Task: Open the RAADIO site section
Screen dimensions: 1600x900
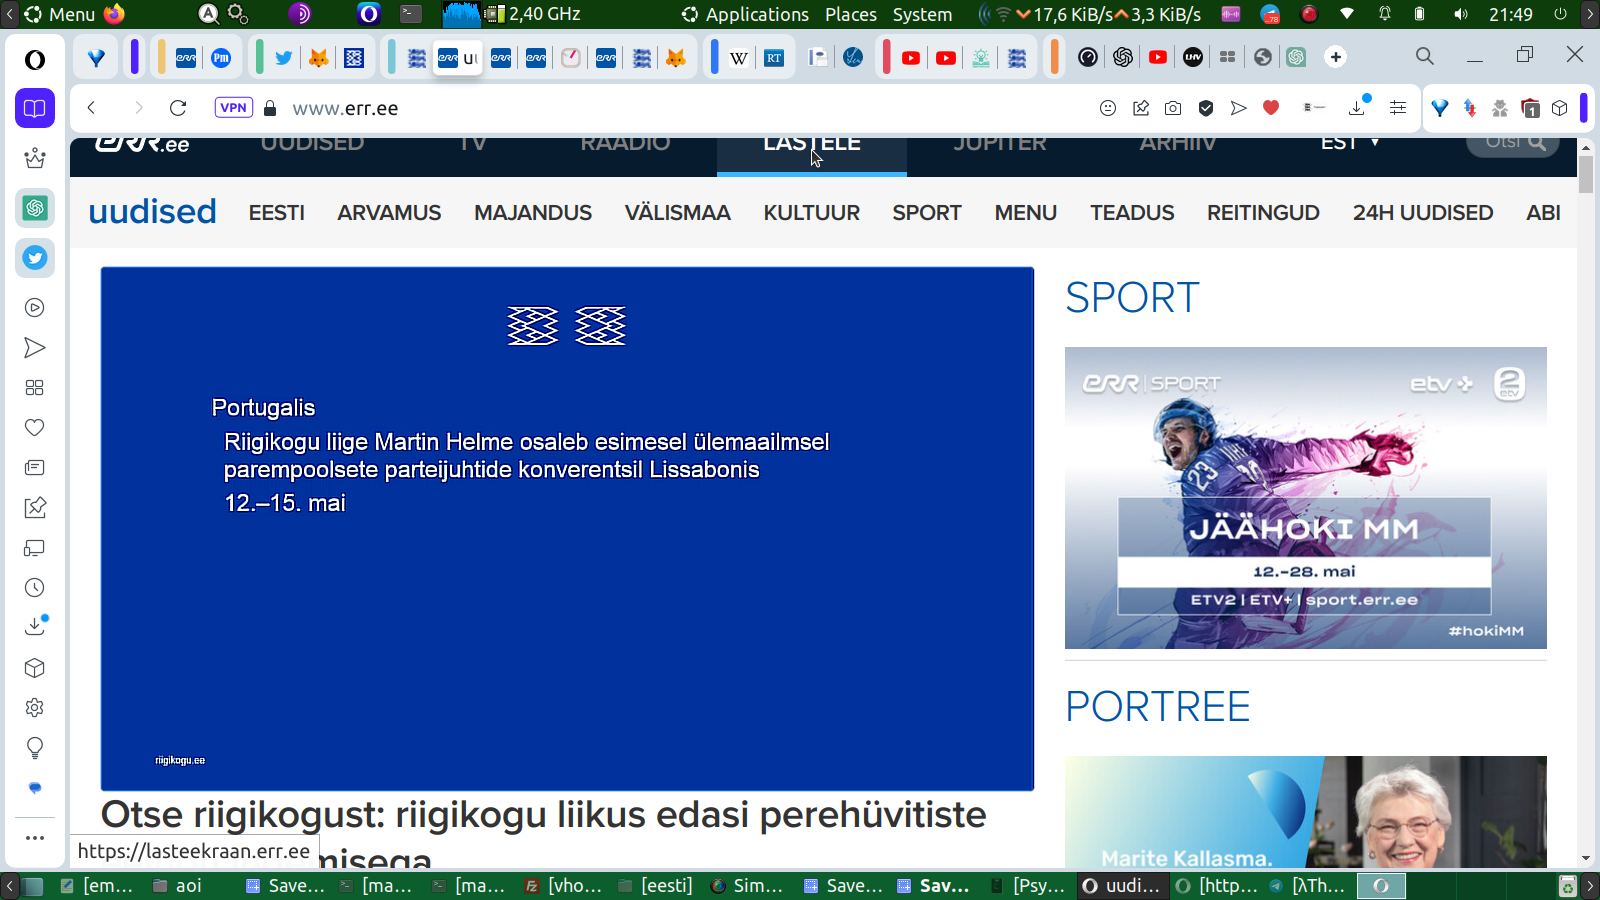Action: (x=625, y=146)
